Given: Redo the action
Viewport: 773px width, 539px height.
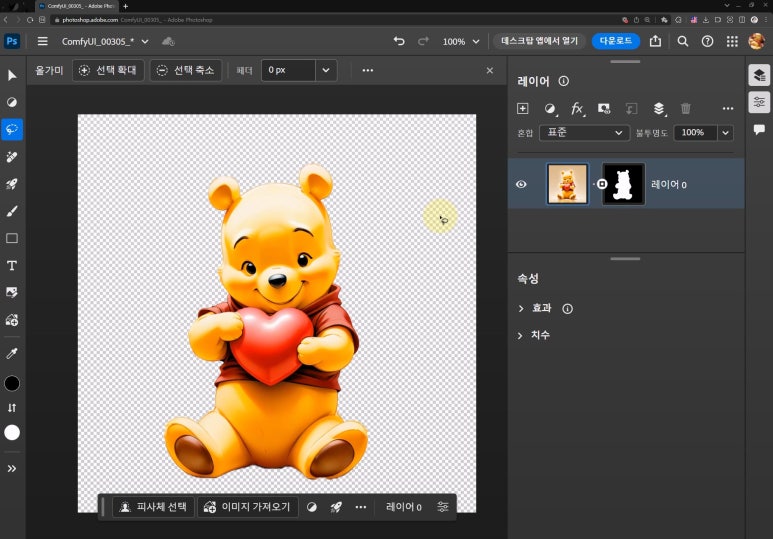Looking at the screenshot, I should [423, 41].
